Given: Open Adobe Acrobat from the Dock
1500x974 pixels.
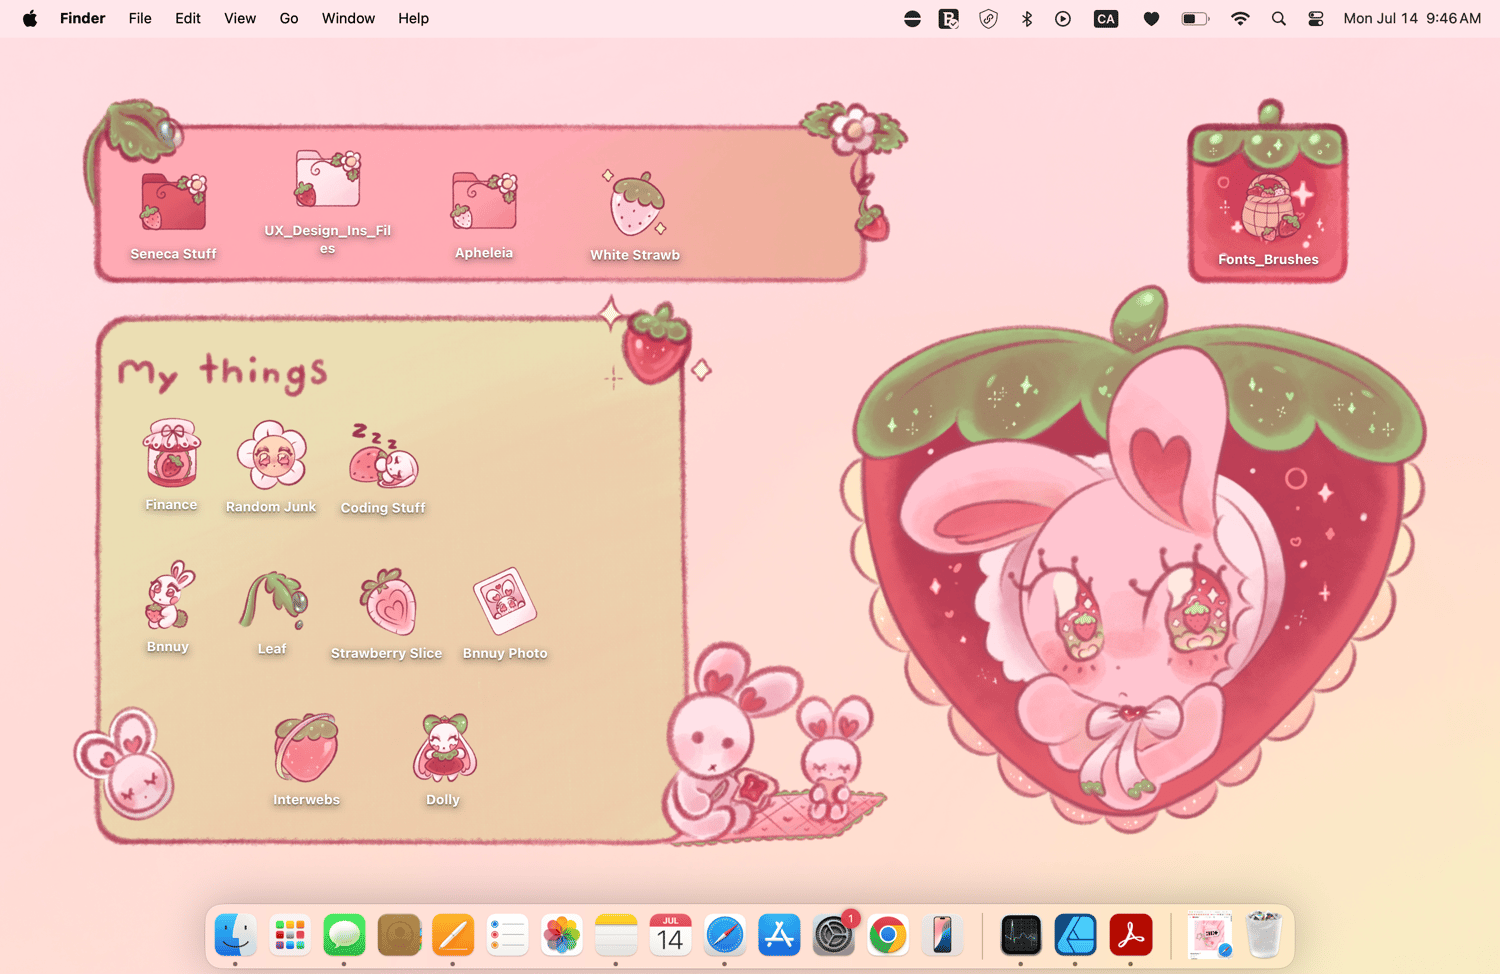Looking at the screenshot, I should pyautogui.click(x=1131, y=935).
